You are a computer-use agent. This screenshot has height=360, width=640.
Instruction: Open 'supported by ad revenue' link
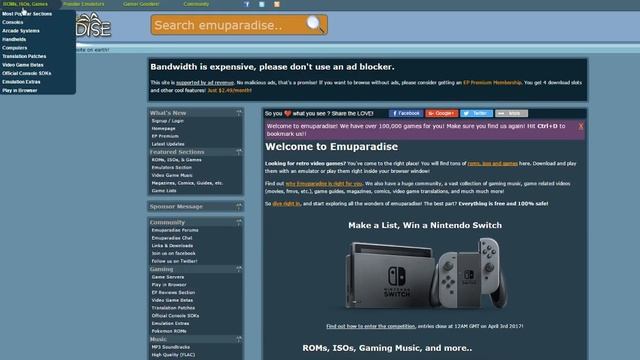click(205, 82)
